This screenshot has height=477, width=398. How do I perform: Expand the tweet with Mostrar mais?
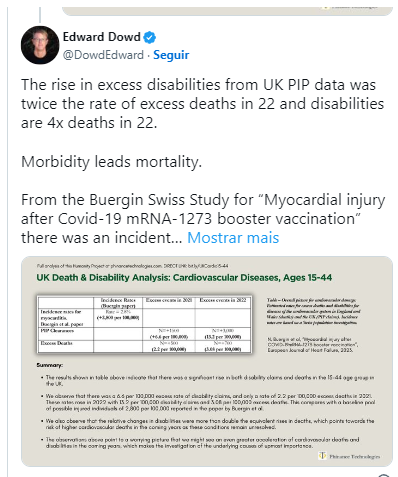coord(233,238)
